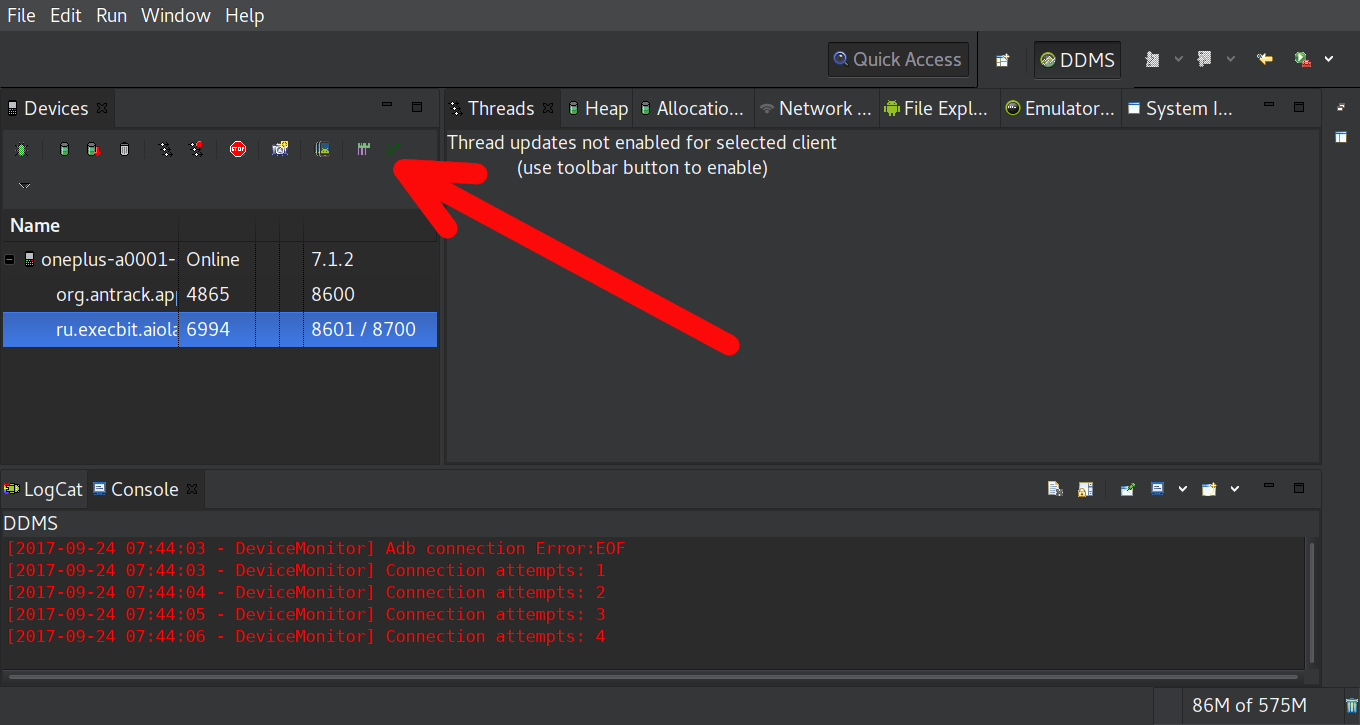Switch to the System Information tab
Viewport: 1360px width, 725px height.
click(1180, 108)
